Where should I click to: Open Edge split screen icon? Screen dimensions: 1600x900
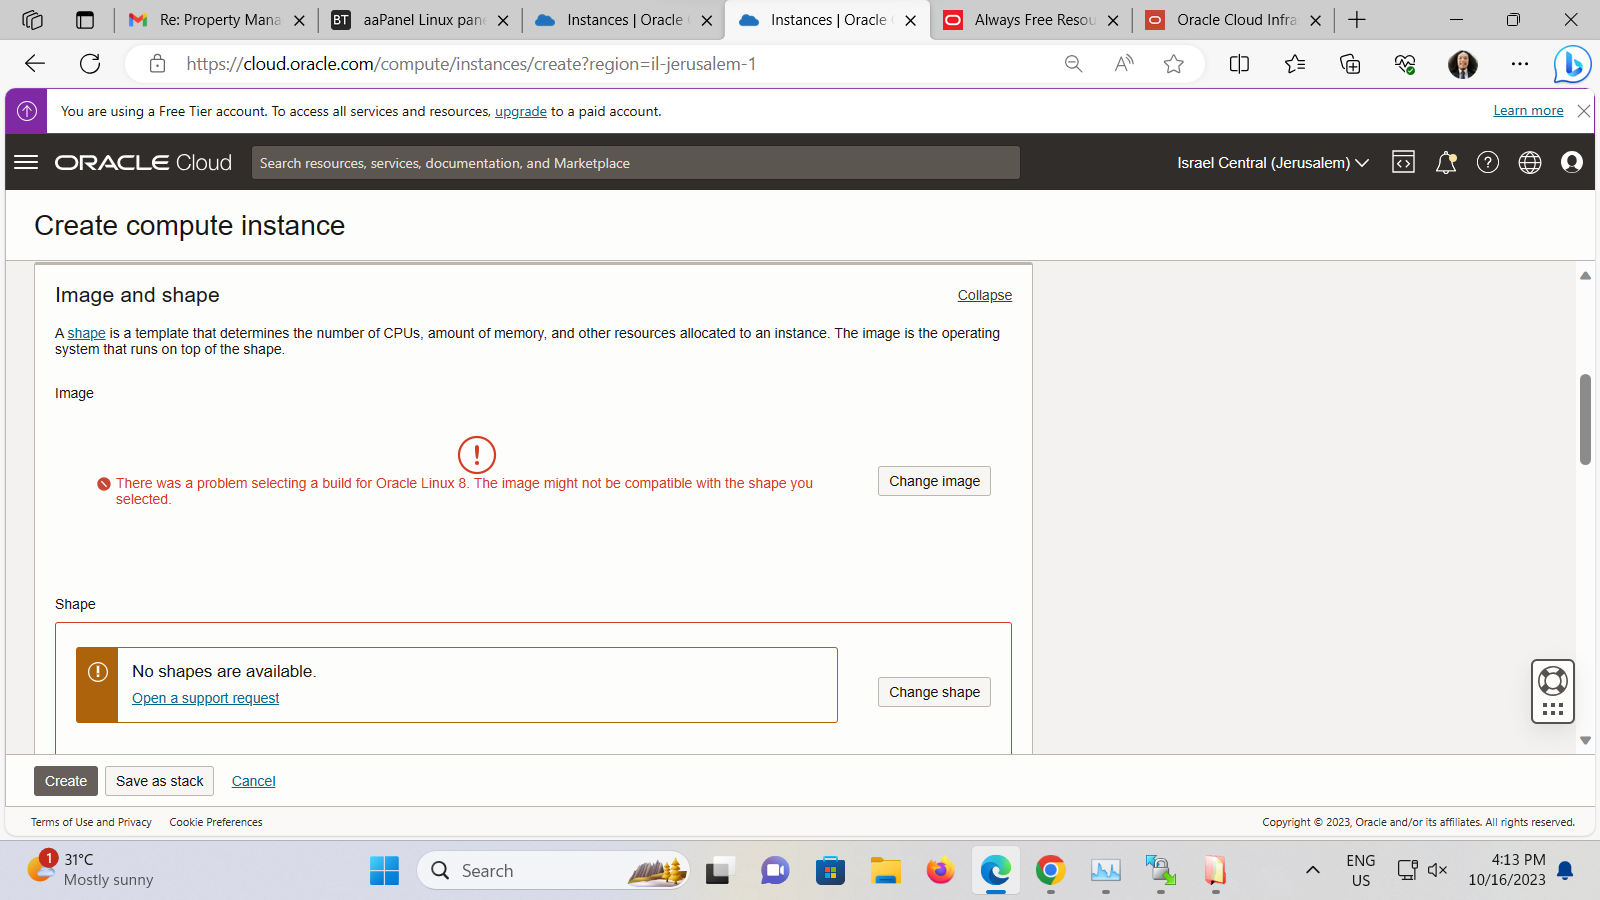[x=1239, y=64]
